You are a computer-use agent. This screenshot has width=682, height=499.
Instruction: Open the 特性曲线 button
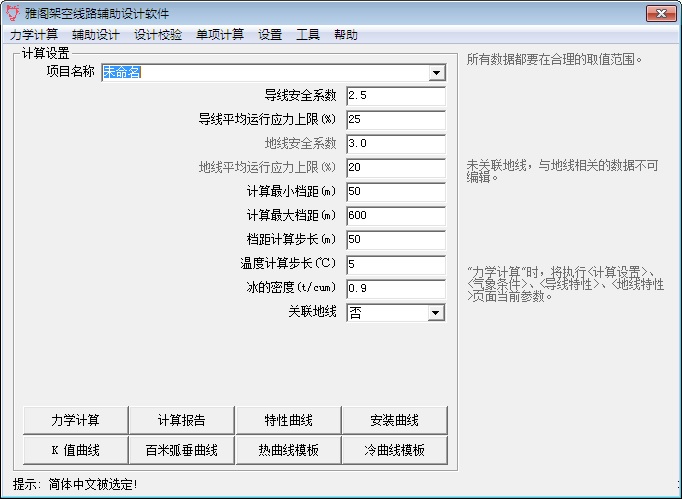coord(288,420)
